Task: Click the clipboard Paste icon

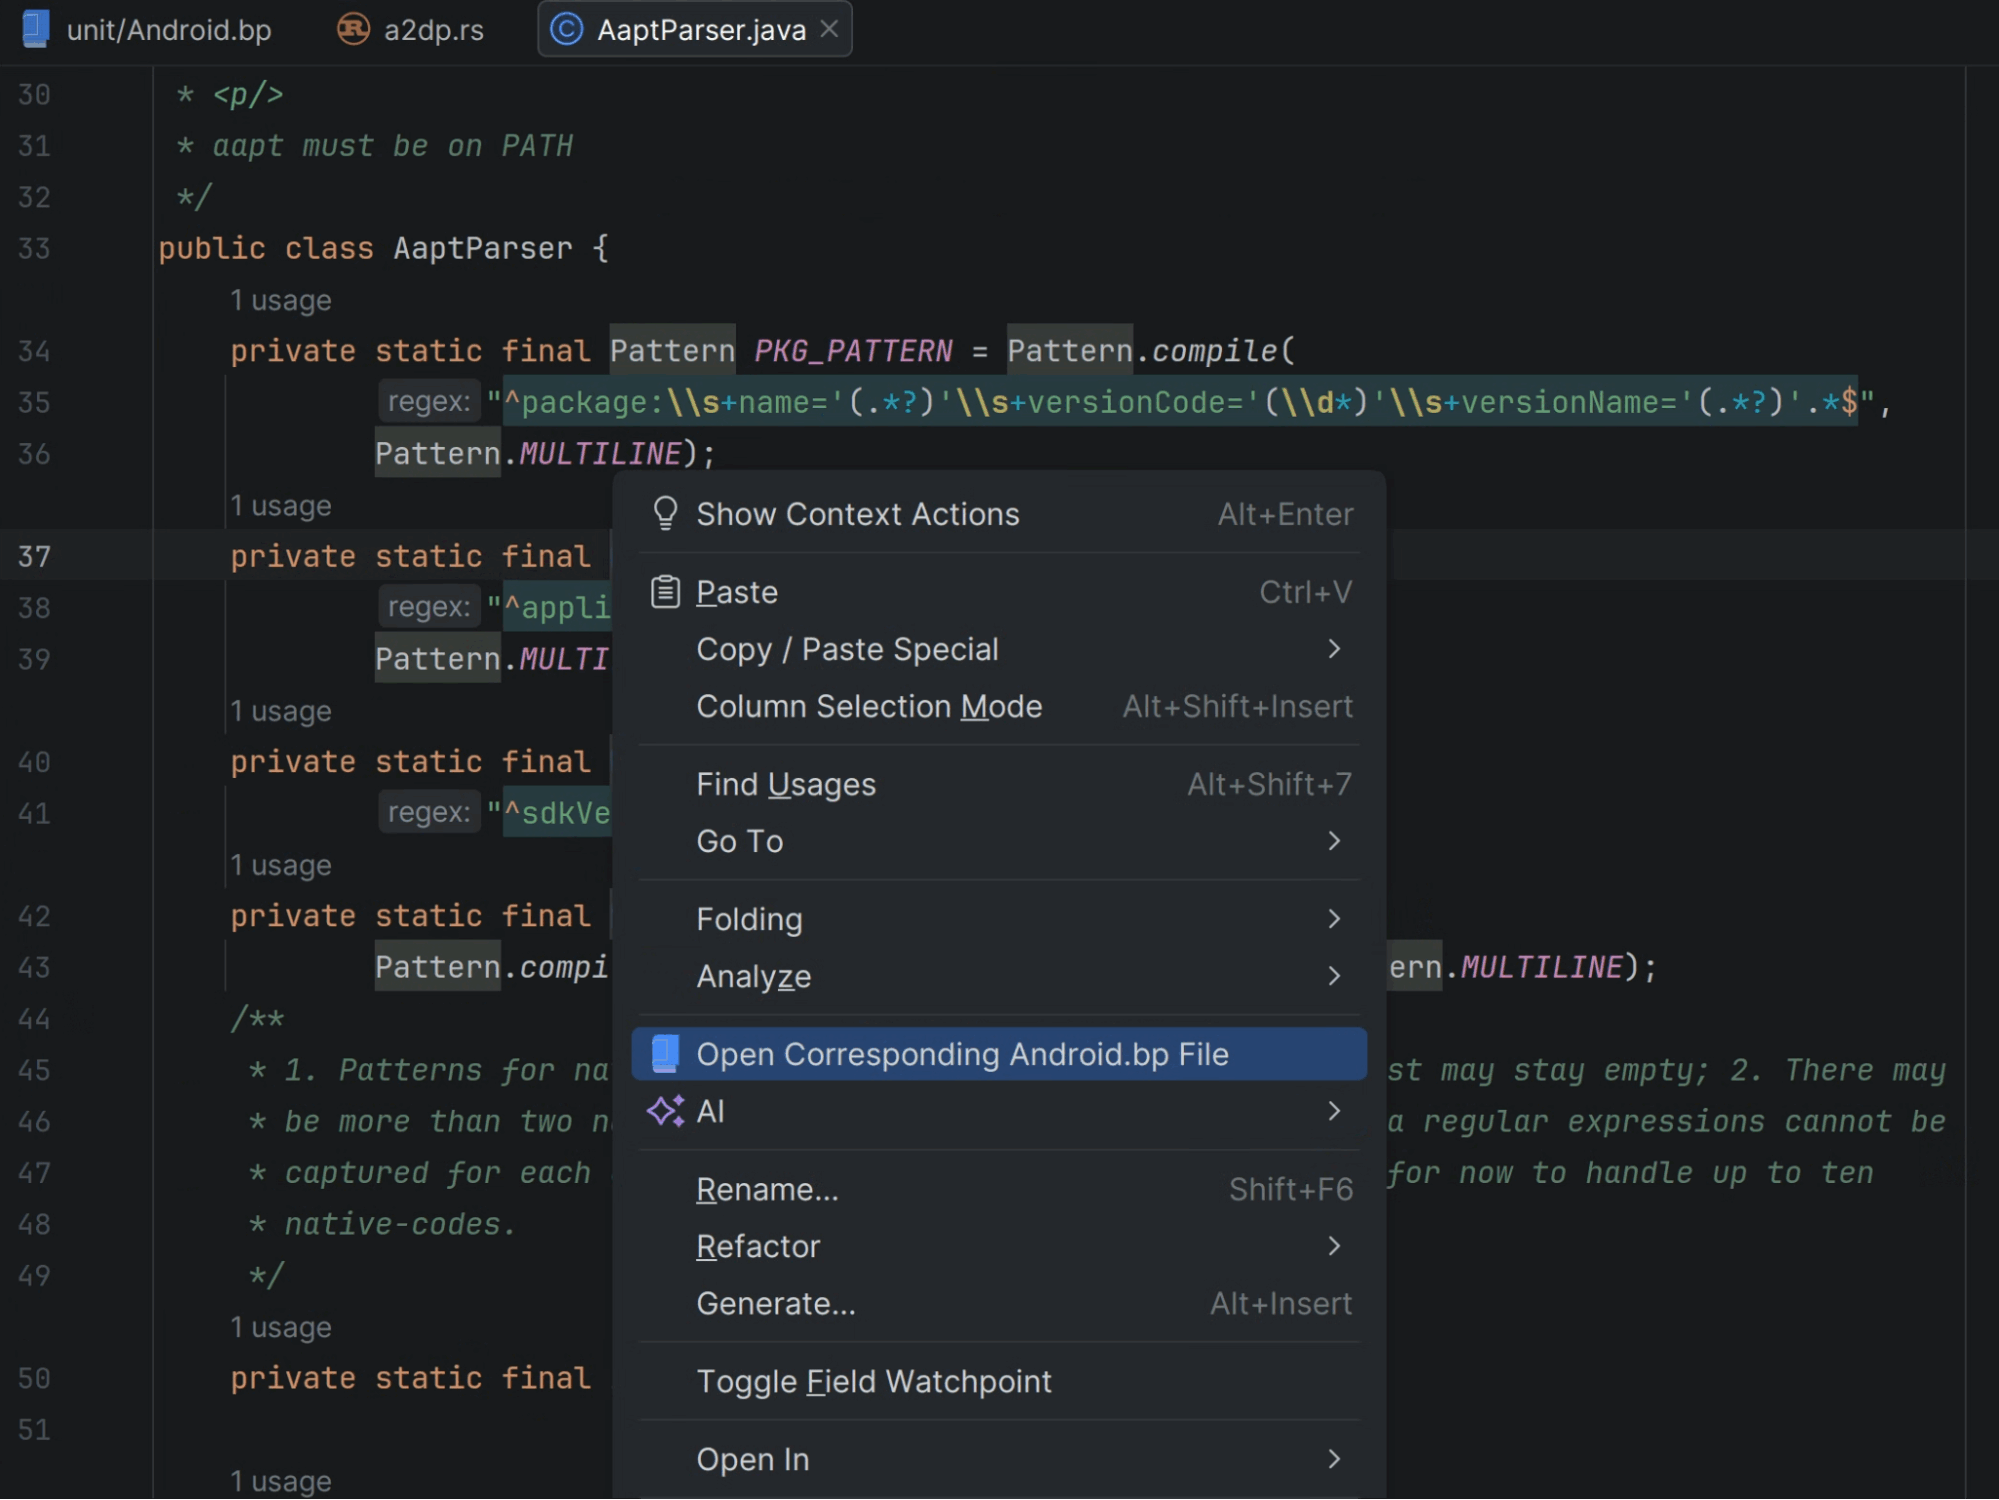Action: click(665, 592)
